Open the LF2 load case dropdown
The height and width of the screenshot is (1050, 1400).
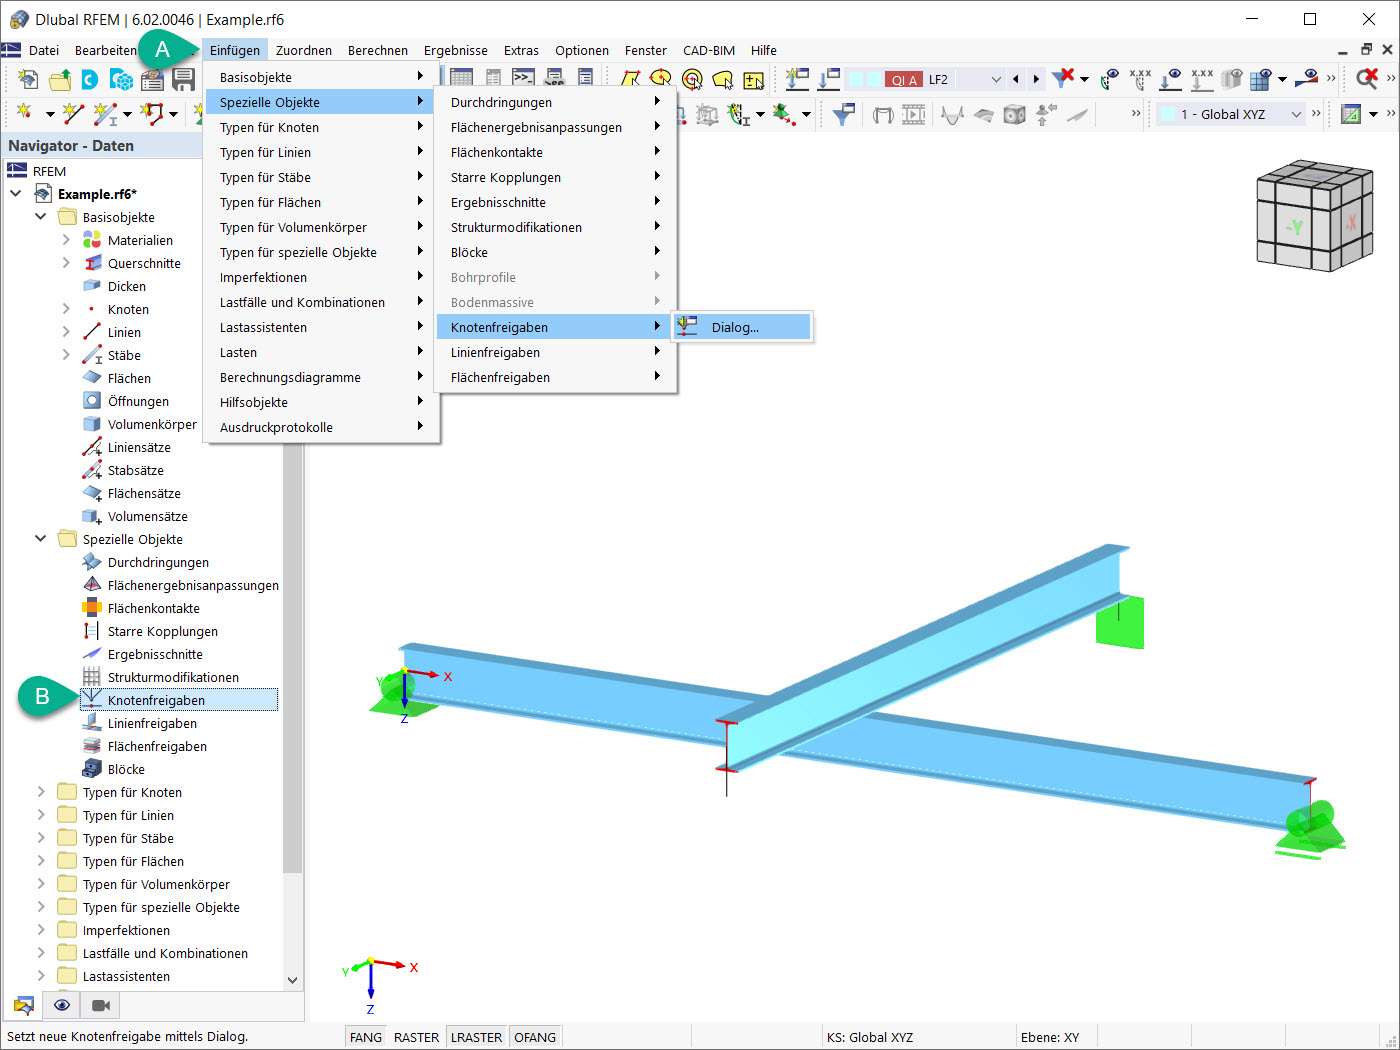[x=998, y=78]
